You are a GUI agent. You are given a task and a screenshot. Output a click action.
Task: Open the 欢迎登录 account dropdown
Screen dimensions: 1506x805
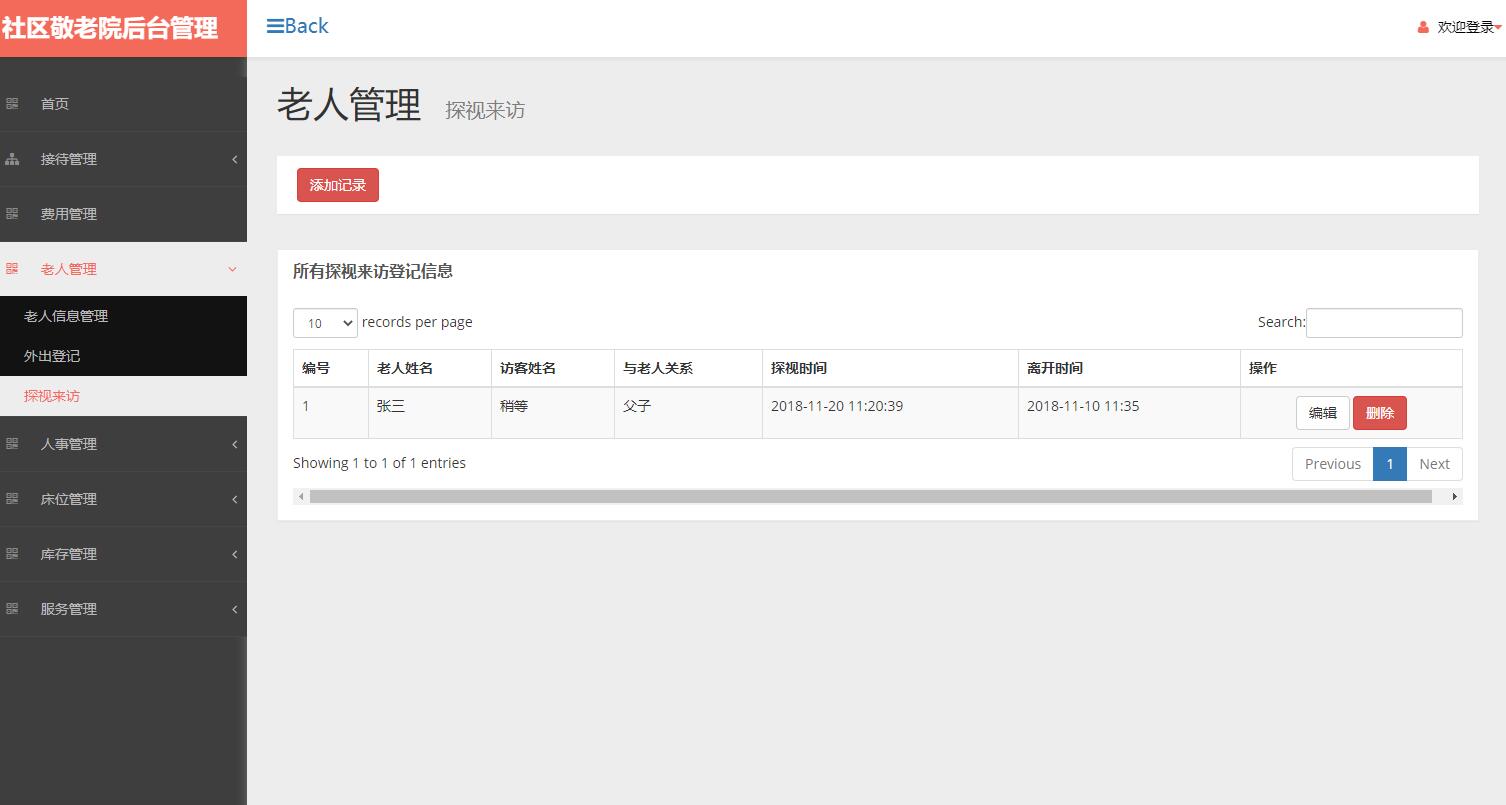[x=1461, y=27]
